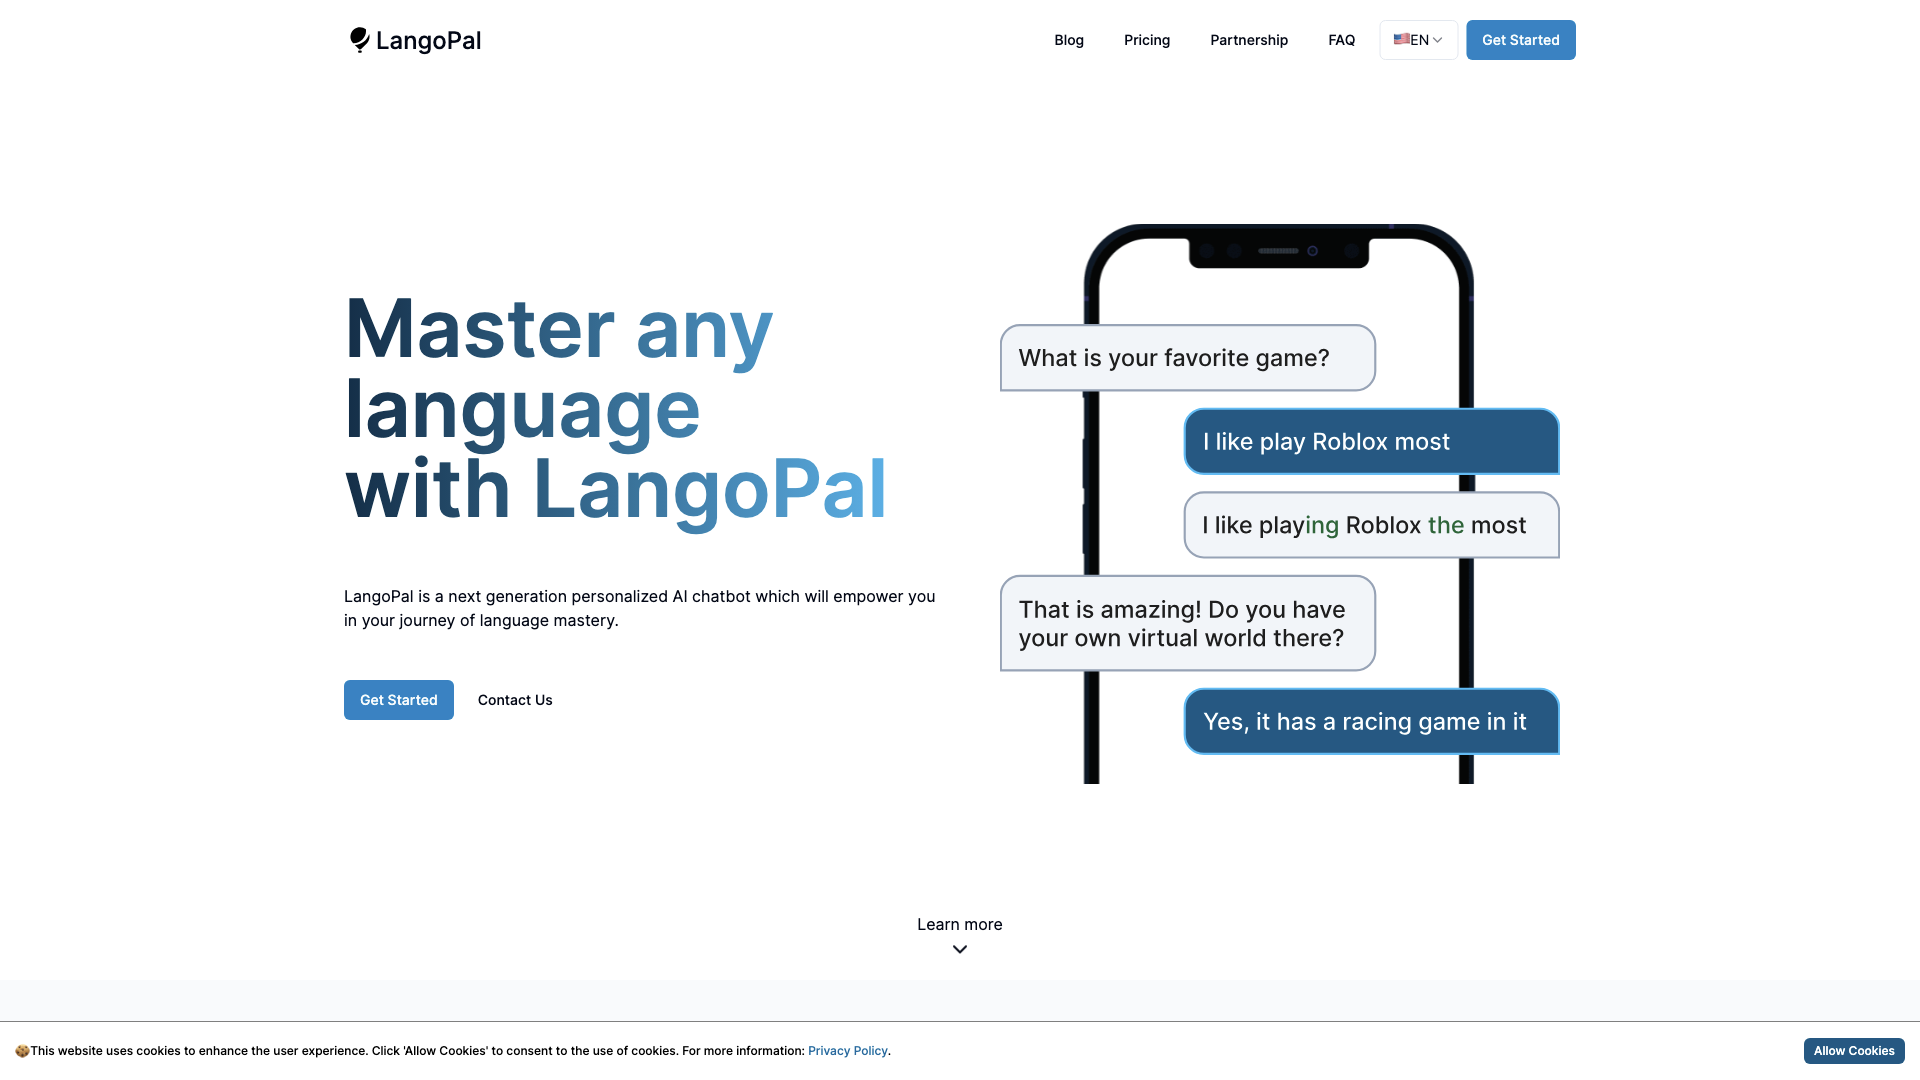Click the Allow Cookies button
The width and height of the screenshot is (1920, 1080).
pyautogui.click(x=1853, y=1051)
